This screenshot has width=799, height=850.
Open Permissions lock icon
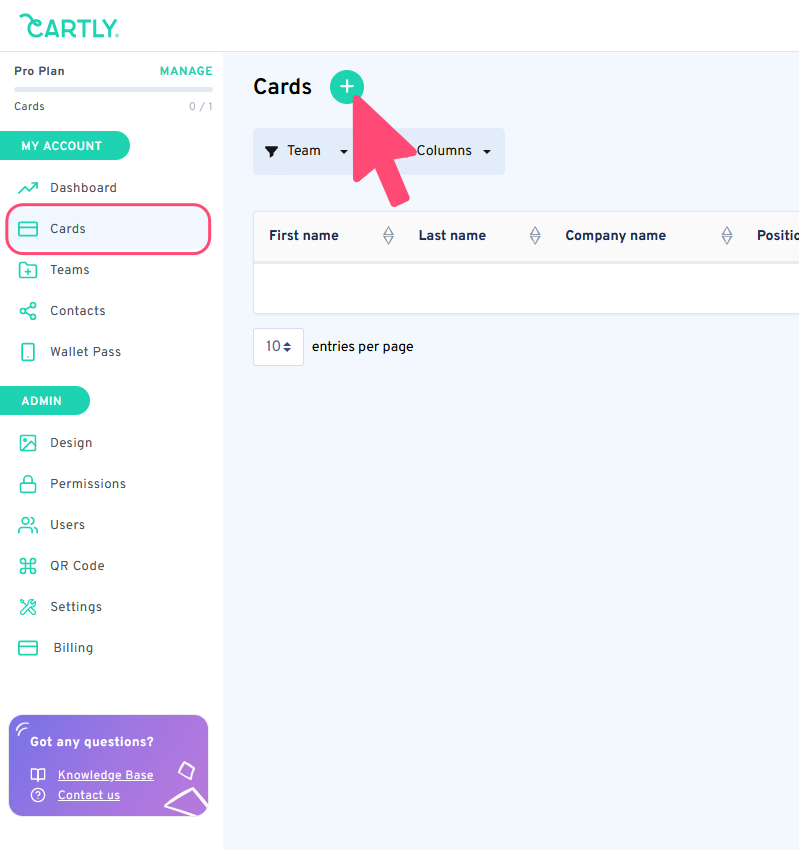tap(28, 484)
